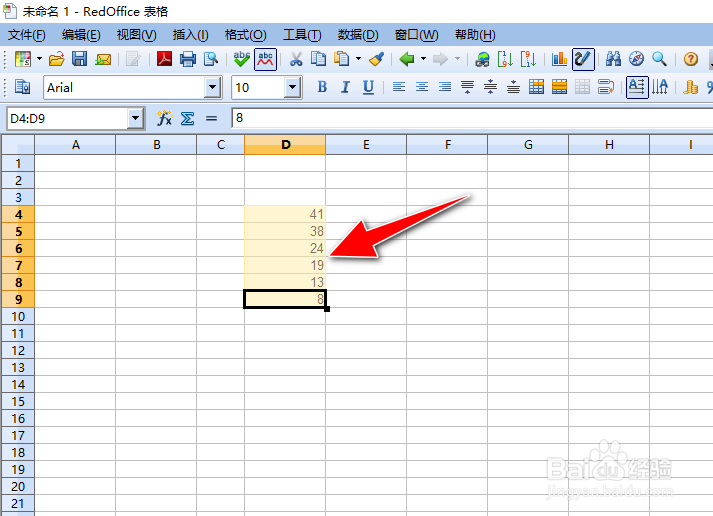Toggle the left-to-right text direction icon
The height and width of the screenshot is (516, 713).
(637, 86)
